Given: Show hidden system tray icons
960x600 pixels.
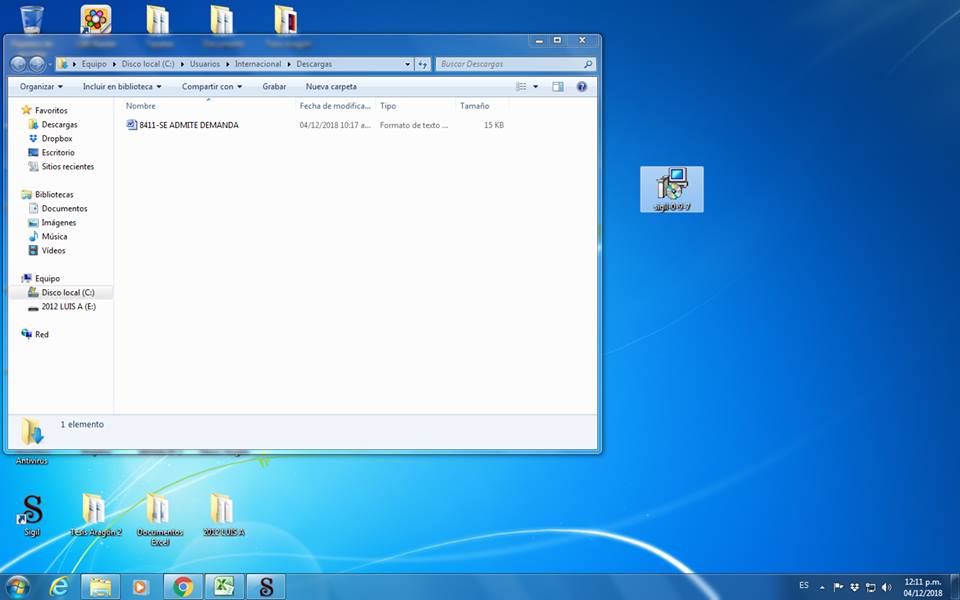Looking at the screenshot, I should 822,587.
